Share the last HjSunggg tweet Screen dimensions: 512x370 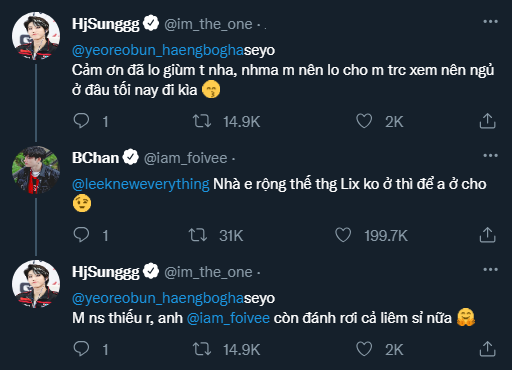(487, 349)
